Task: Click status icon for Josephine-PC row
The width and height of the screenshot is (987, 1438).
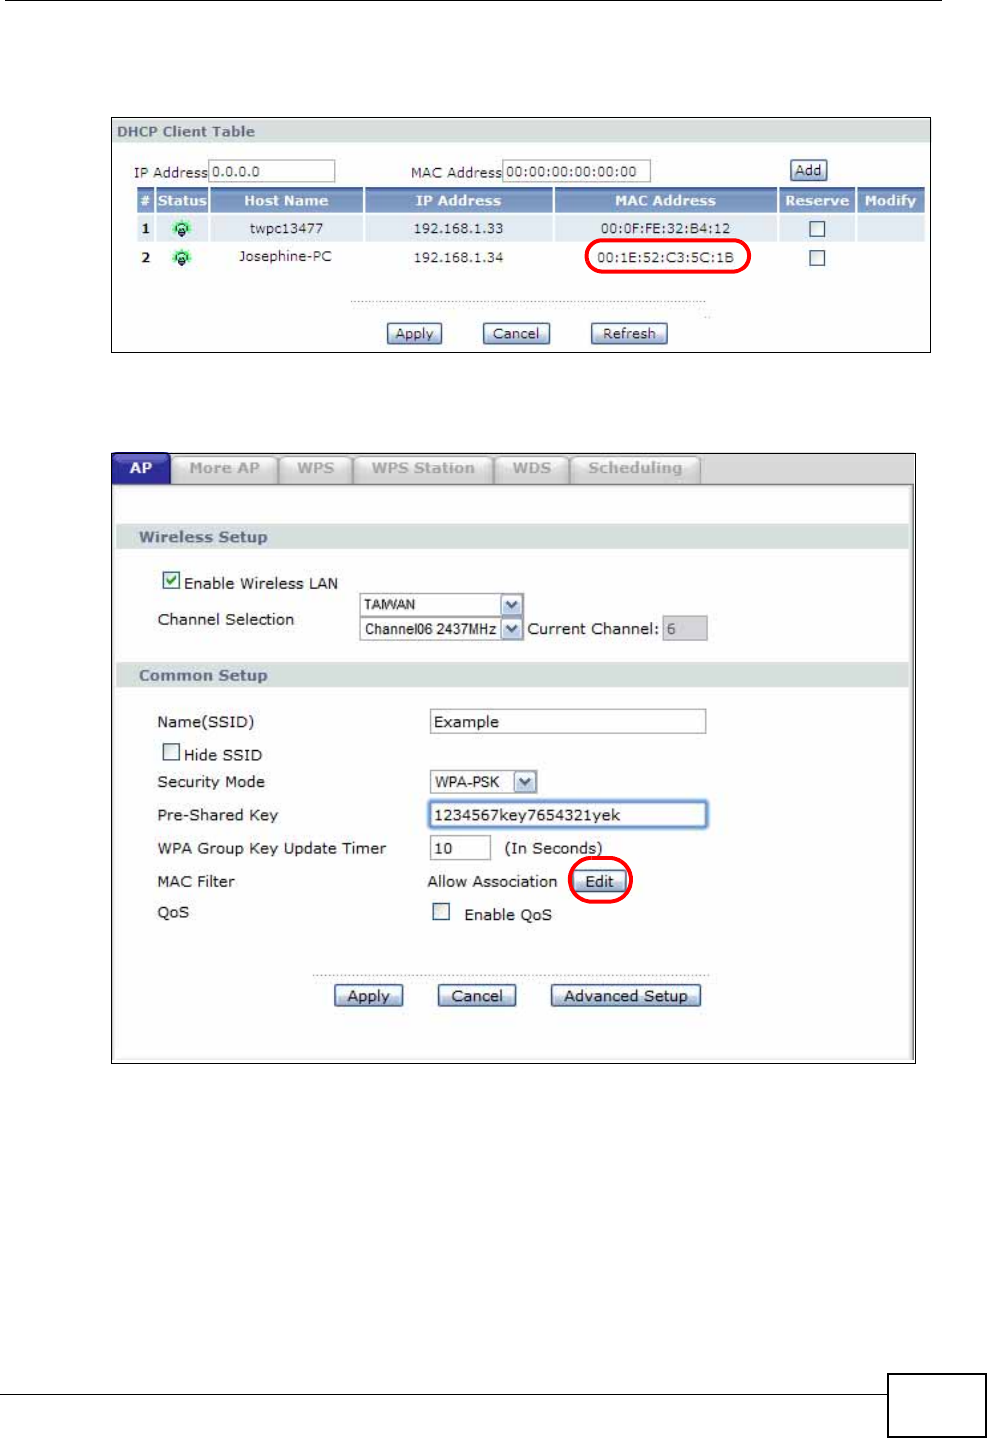Action: pyautogui.click(x=182, y=258)
